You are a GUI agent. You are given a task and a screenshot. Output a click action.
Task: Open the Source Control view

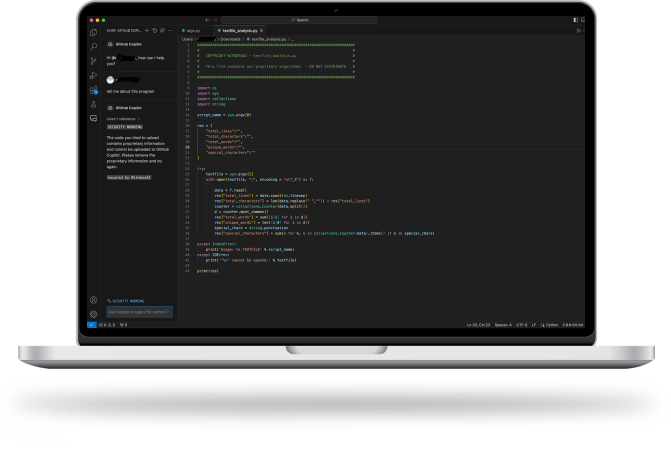pos(93,61)
